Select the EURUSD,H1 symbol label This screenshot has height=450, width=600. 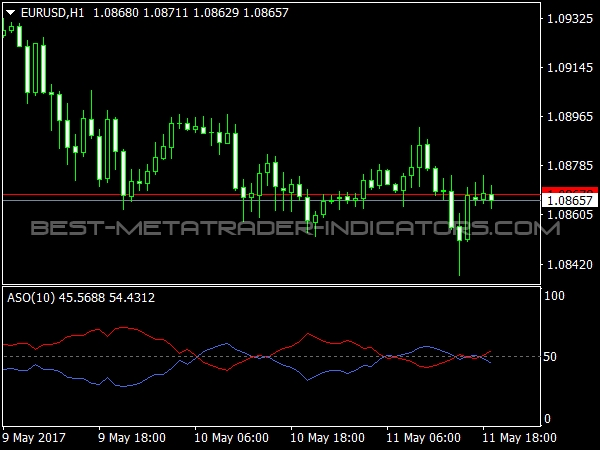coord(52,13)
